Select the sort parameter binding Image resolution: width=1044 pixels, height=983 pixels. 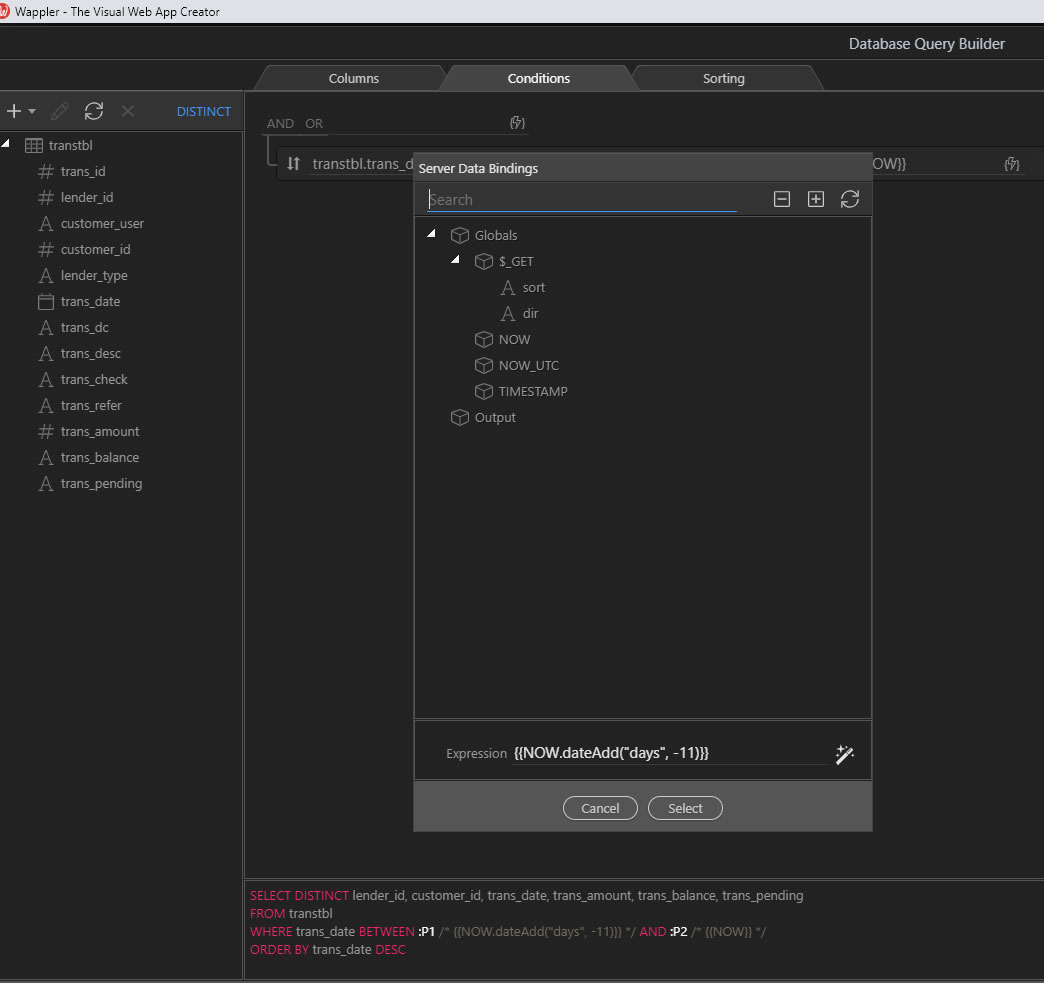533,287
